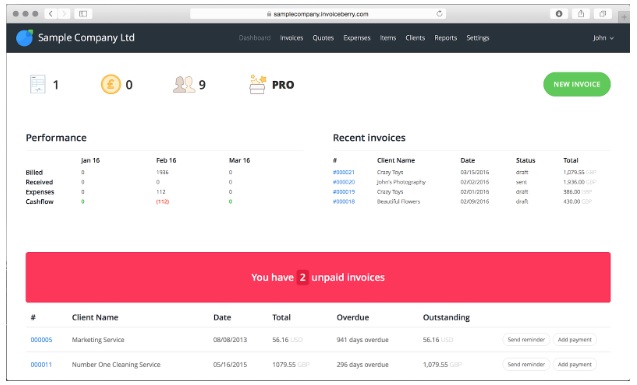Open recent invoice #000019
The width and height of the screenshot is (637, 385).
(x=343, y=192)
